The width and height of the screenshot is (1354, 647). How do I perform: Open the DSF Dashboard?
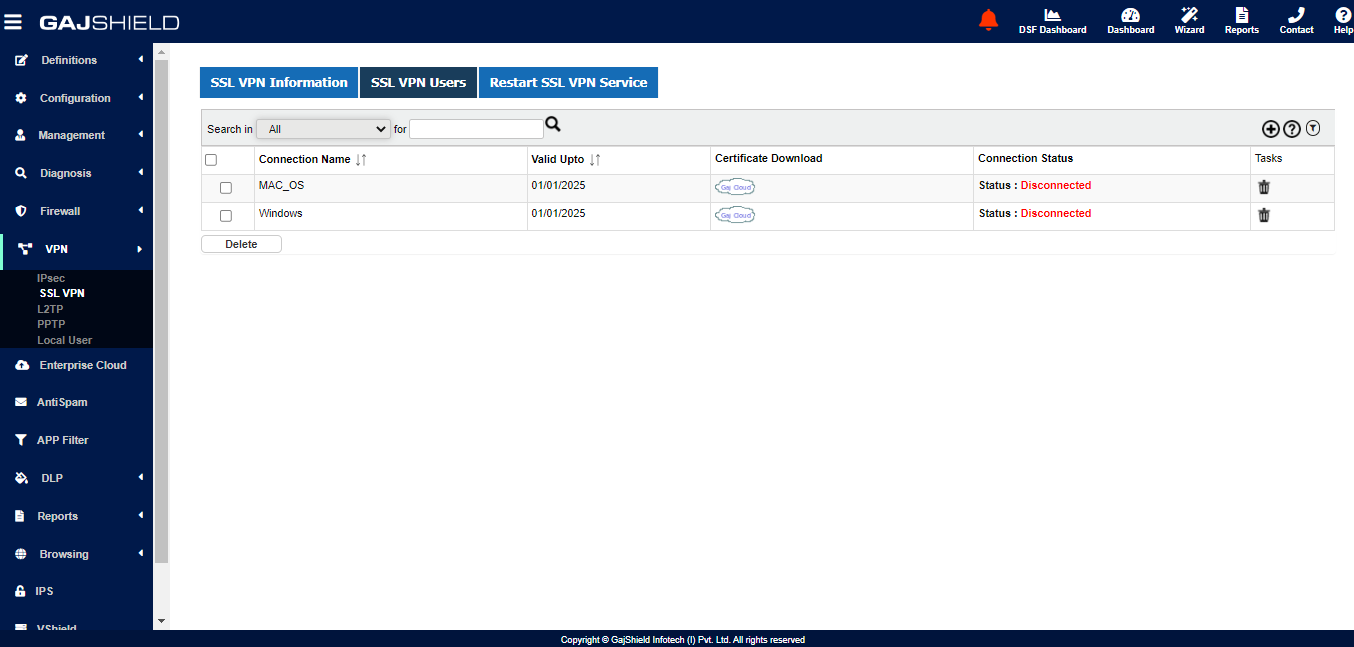coord(1052,21)
